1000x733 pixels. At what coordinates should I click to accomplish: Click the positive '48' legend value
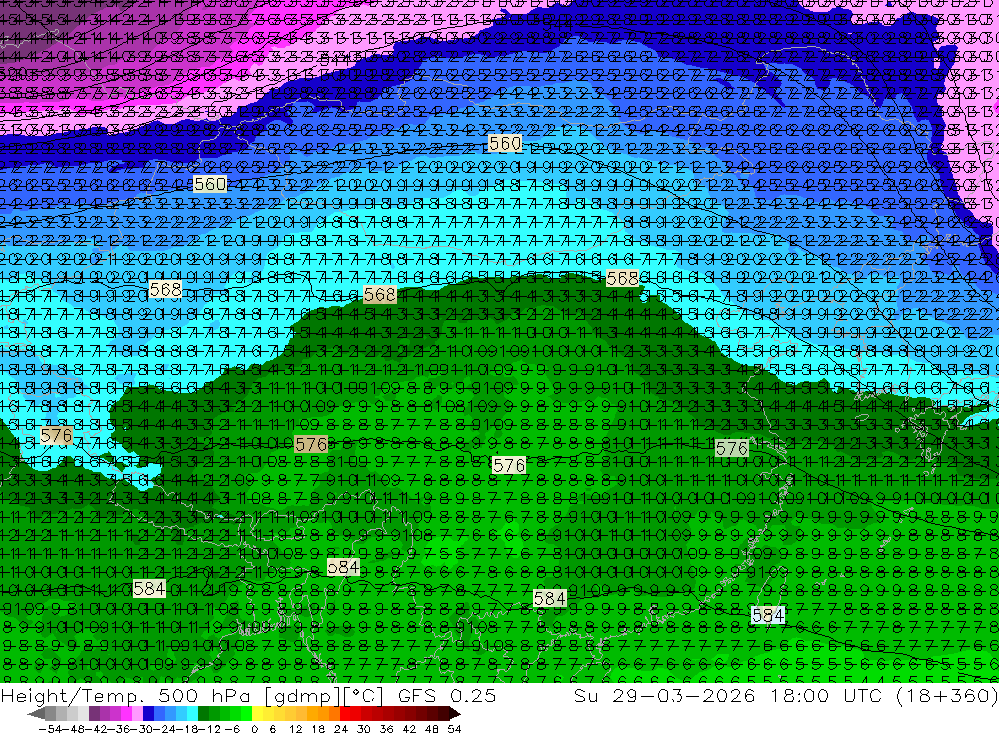click(432, 729)
